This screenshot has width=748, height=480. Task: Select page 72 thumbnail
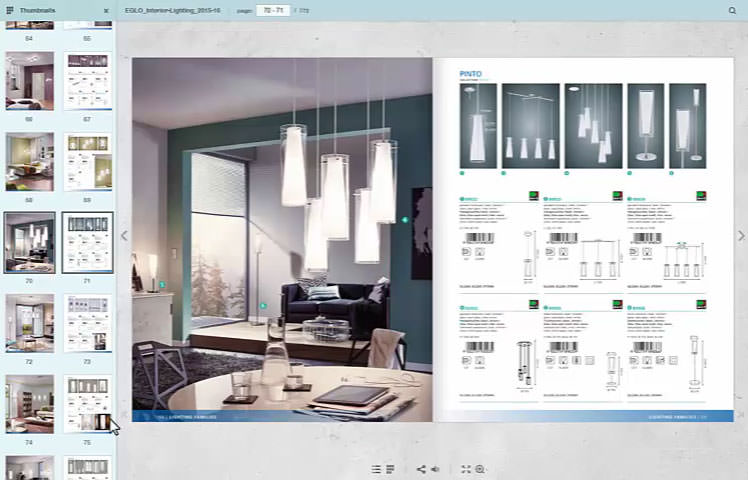point(30,322)
